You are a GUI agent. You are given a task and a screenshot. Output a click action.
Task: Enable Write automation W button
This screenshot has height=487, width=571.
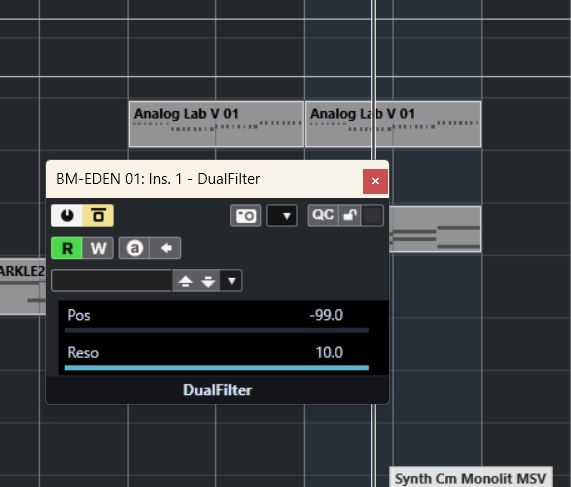pyautogui.click(x=98, y=248)
